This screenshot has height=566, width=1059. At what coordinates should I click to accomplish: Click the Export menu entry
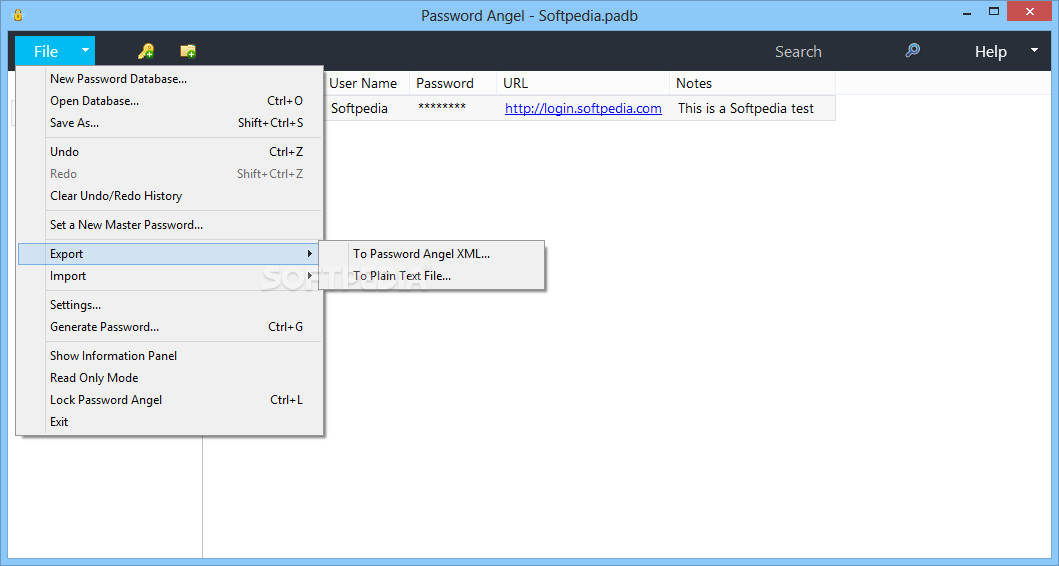(x=170, y=254)
